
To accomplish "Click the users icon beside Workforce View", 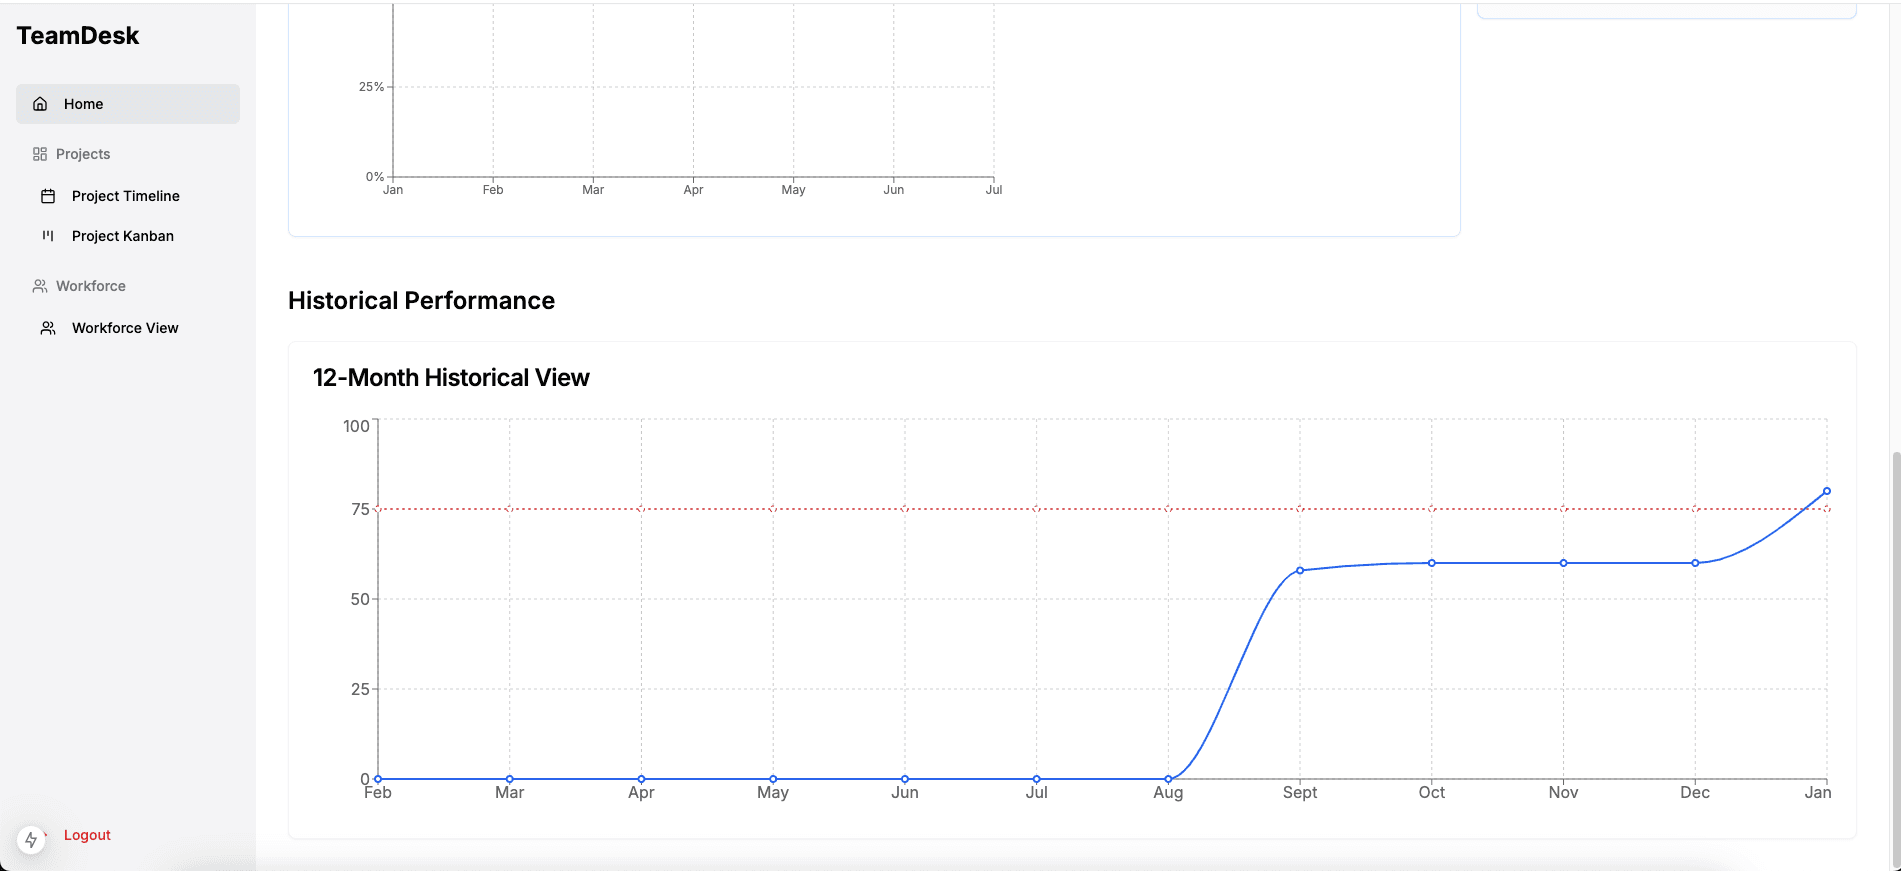I will (48, 328).
